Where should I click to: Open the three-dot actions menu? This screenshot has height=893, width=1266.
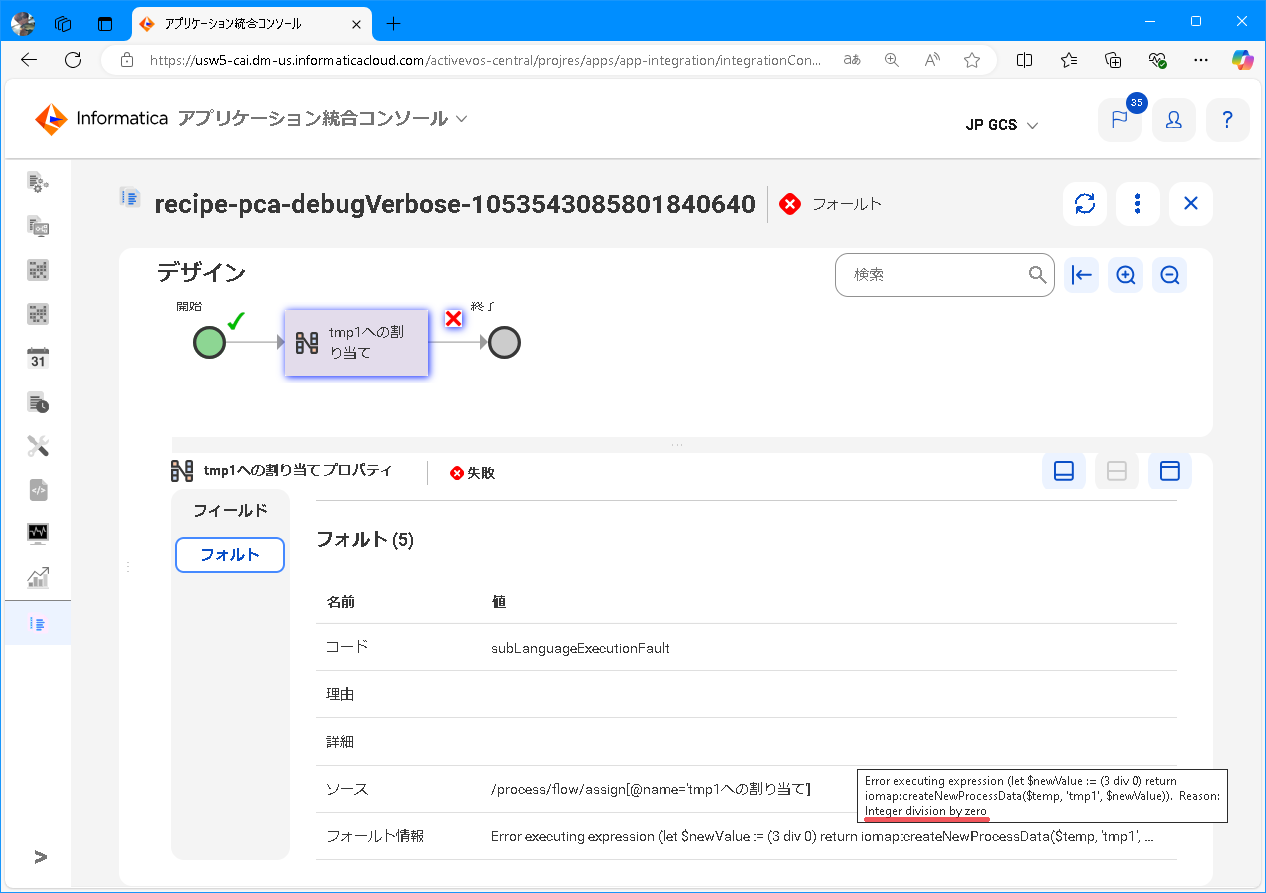point(1138,204)
